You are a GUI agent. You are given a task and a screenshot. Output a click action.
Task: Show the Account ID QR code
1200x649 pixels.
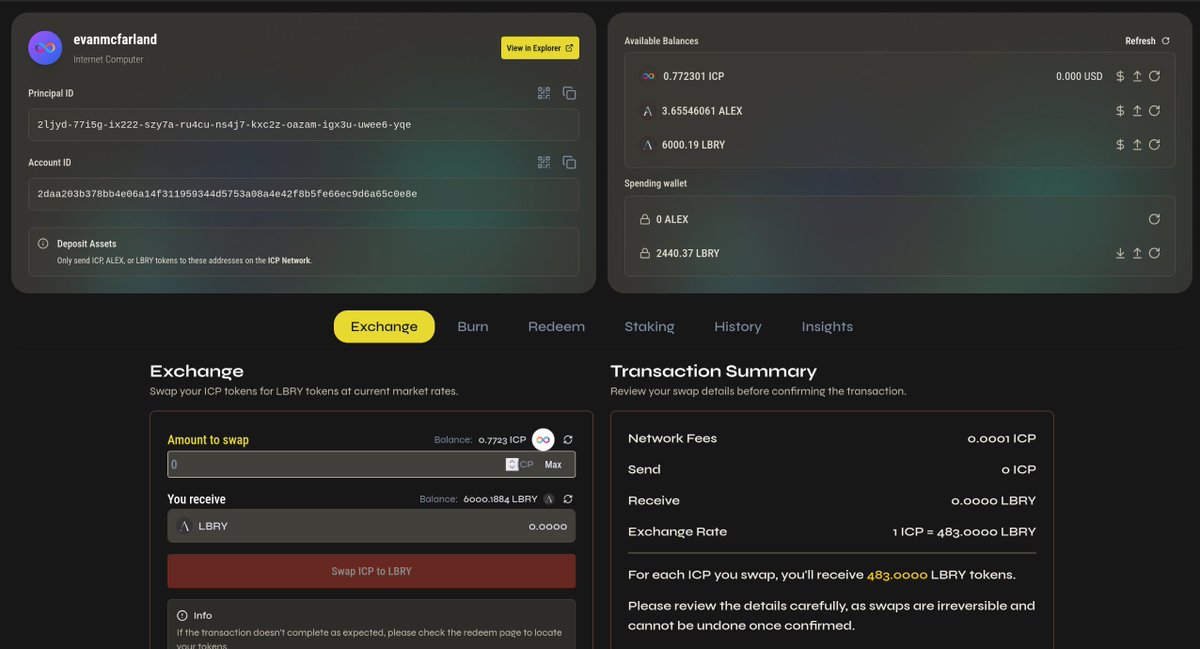pyautogui.click(x=544, y=162)
